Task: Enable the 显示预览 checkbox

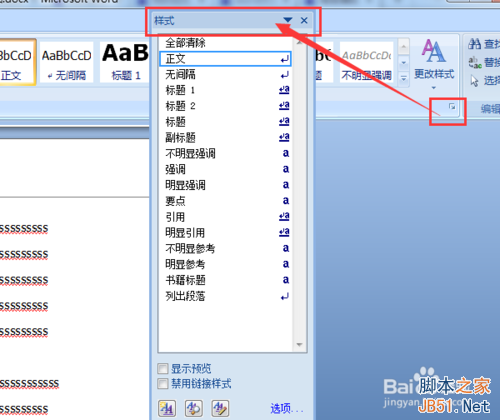Action: pyautogui.click(x=163, y=369)
